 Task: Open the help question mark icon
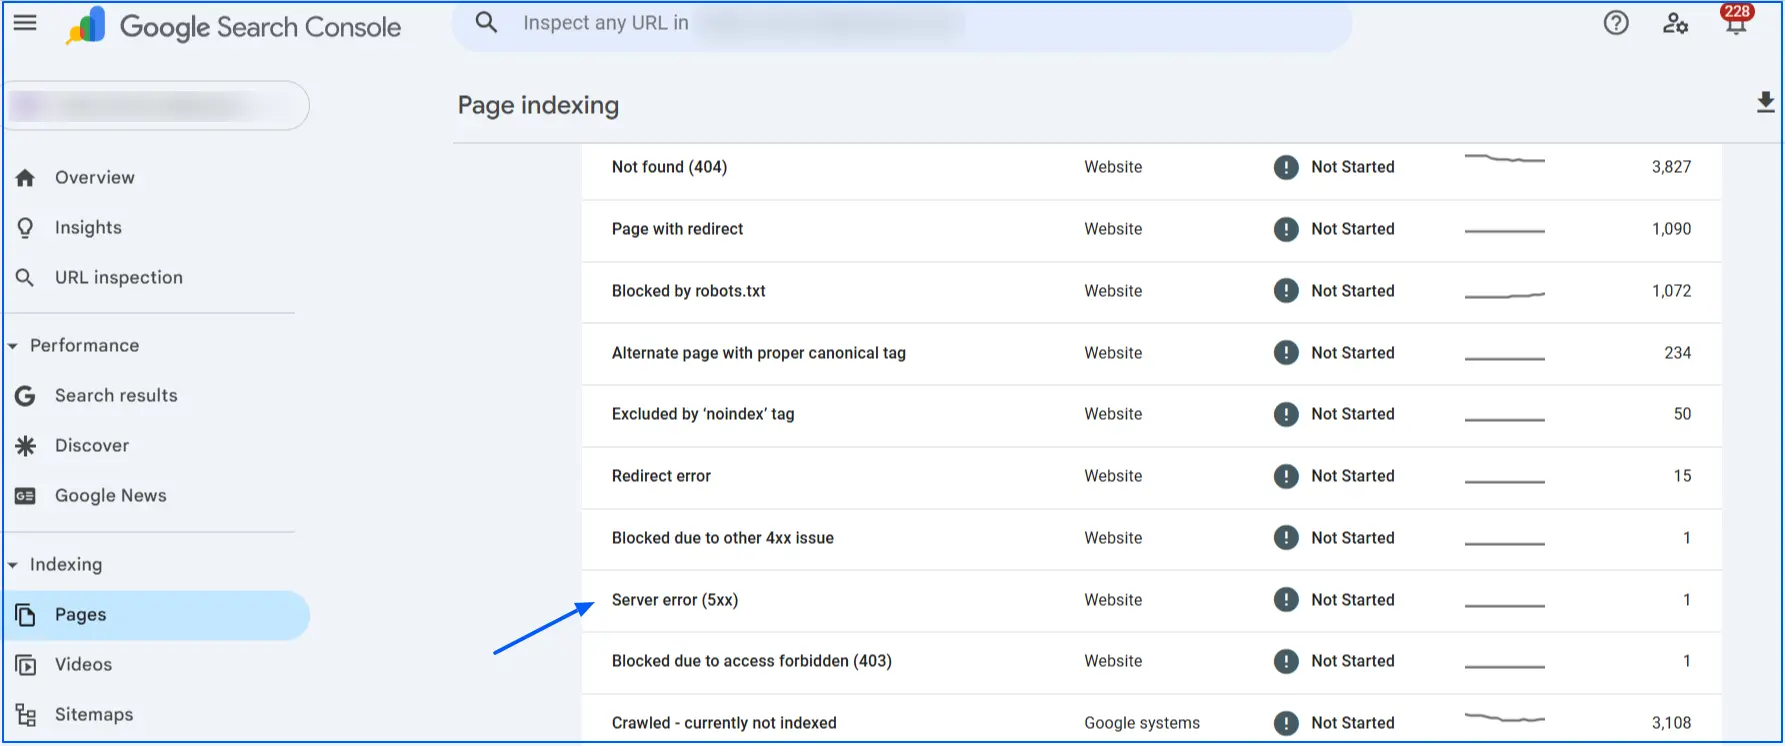[1616, 23]
